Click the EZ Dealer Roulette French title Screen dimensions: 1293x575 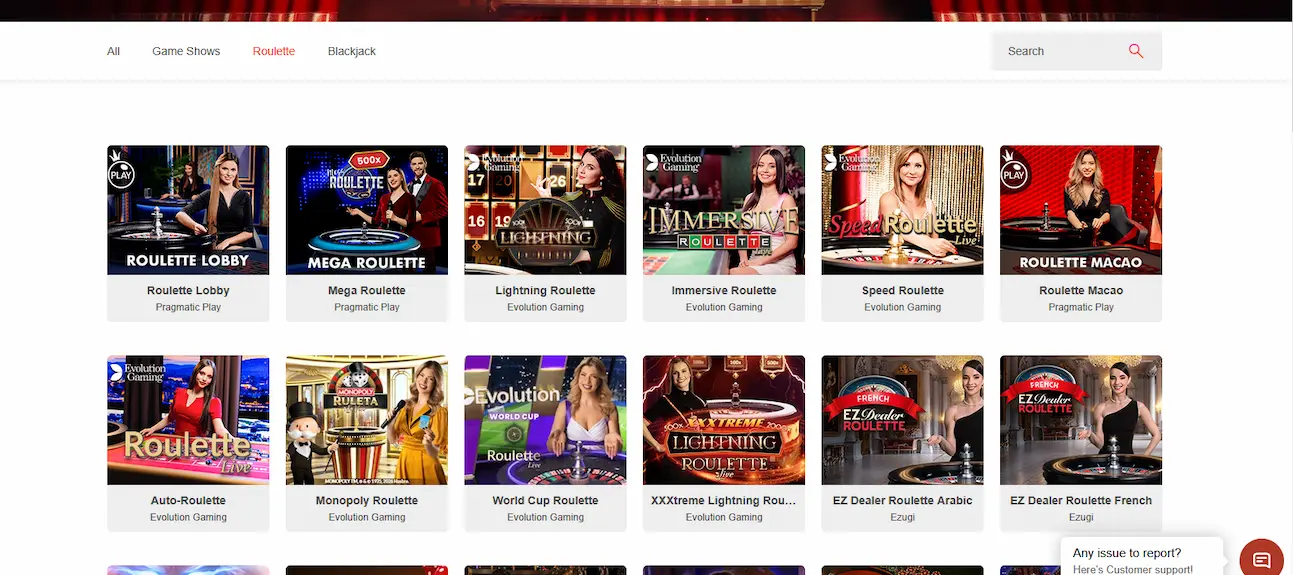tap(1081, 500)
